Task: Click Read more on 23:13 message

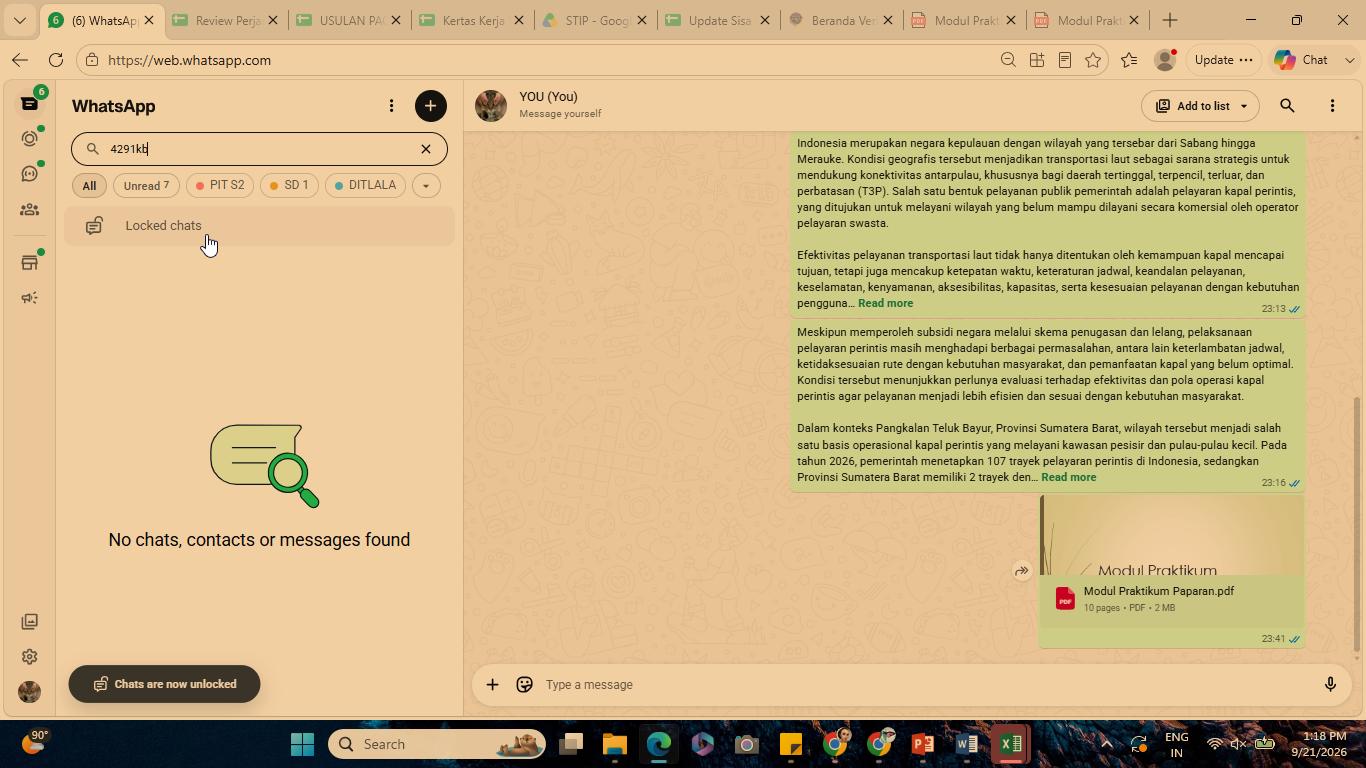Action: click(x=885, y=303)
